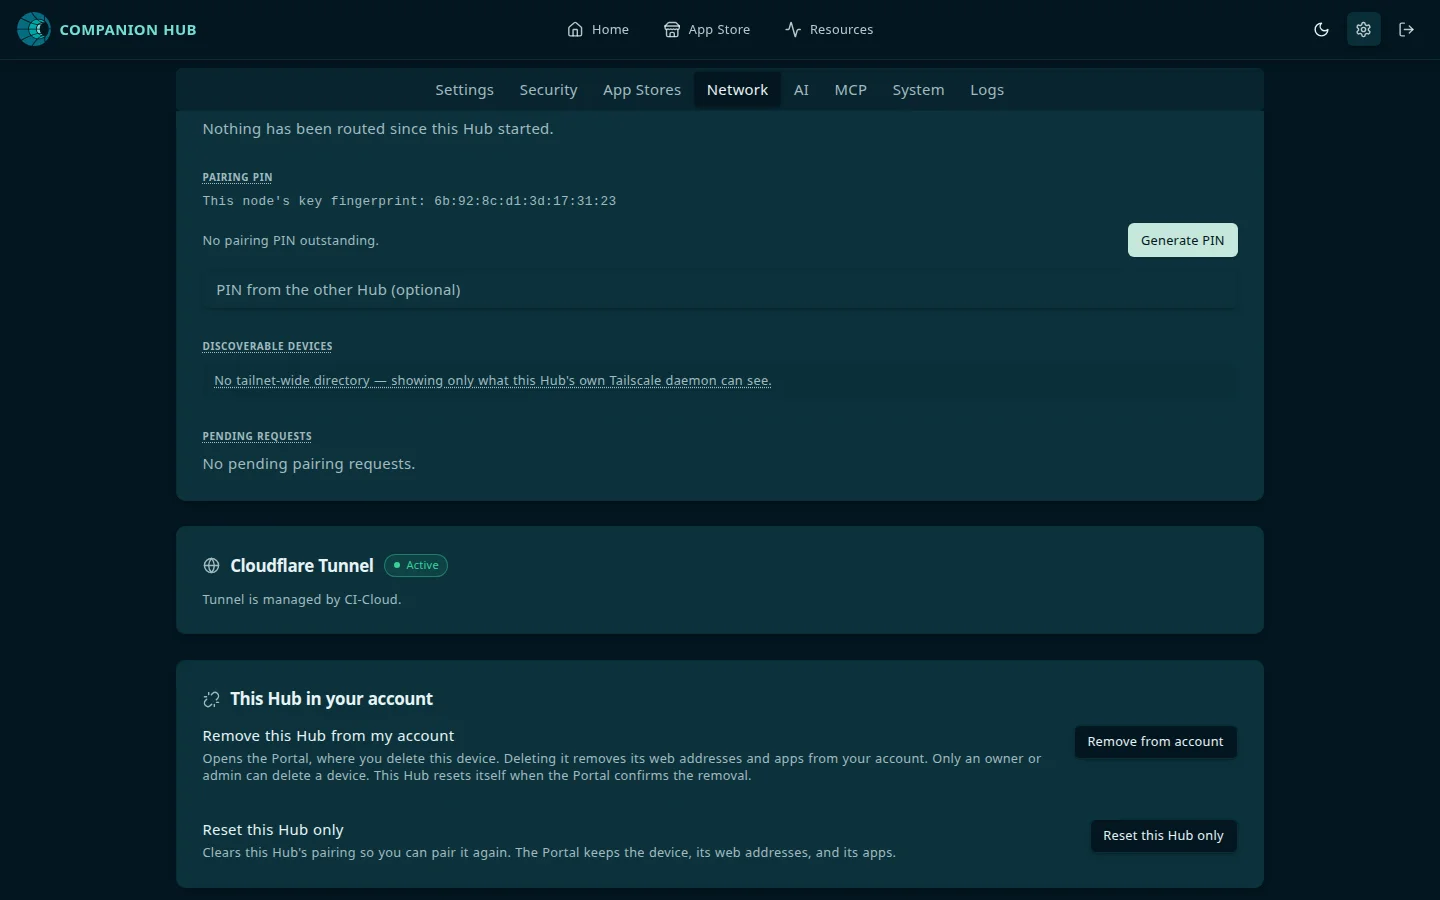This screenshot has height=900, width=1440.
Task: Open settings gear icon
Action: click(1363, 29)
